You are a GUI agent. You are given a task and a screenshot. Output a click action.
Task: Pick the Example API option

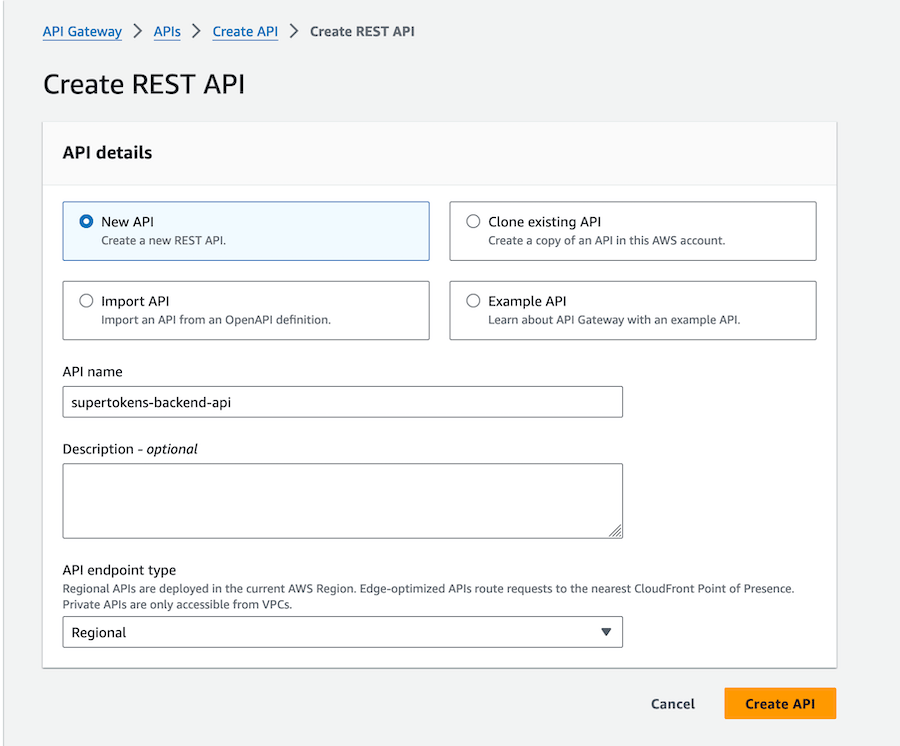pyautogui.click(x=472, y=299)
